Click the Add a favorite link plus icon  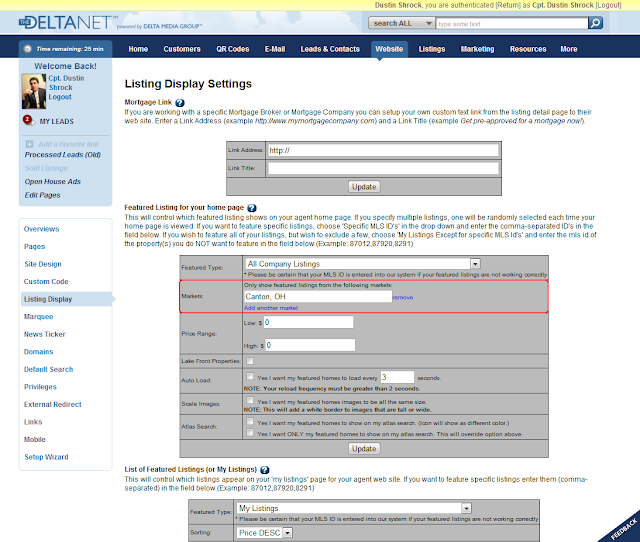click(29, 144)
